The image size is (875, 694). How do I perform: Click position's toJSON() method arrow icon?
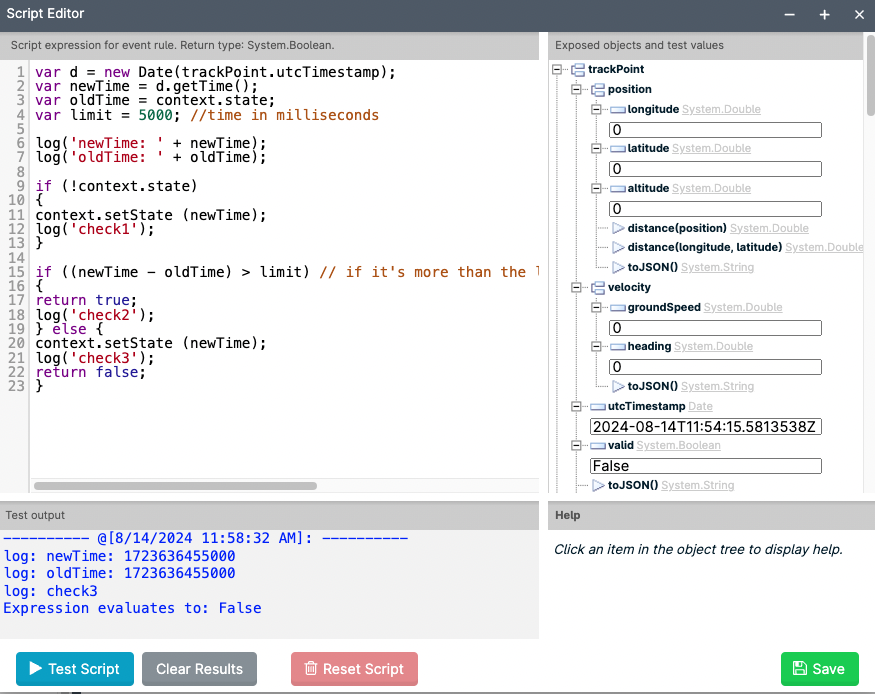(618, 267)
